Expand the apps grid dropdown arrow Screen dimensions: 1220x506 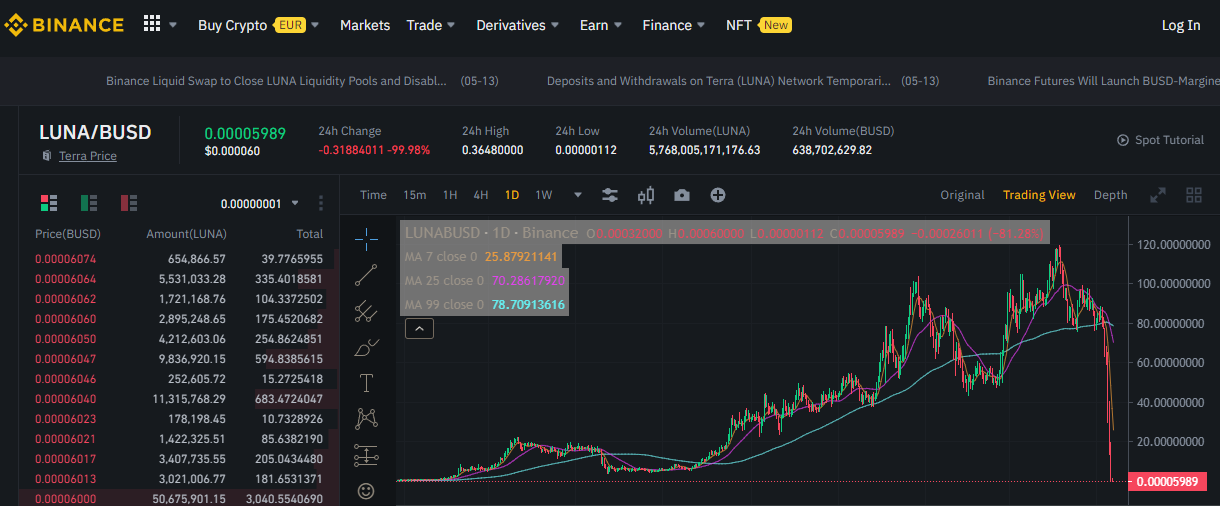pos(173,25)
